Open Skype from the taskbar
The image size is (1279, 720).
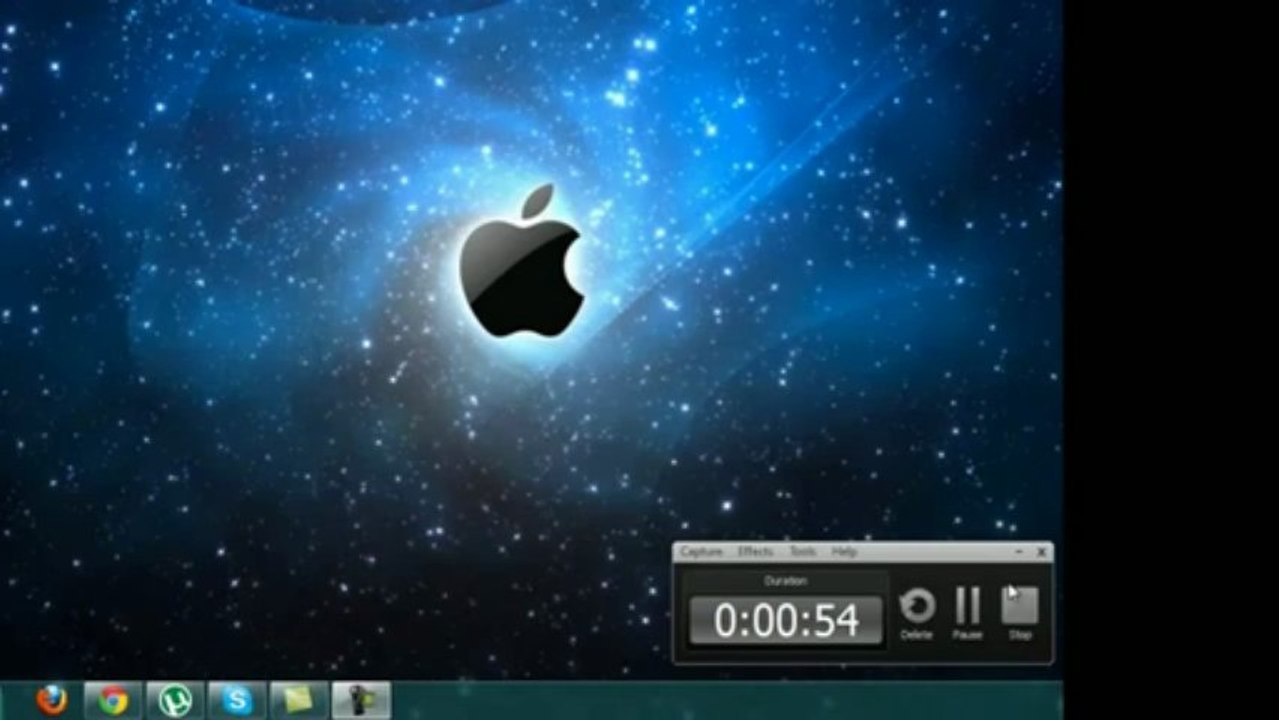[x=237, y=700]
